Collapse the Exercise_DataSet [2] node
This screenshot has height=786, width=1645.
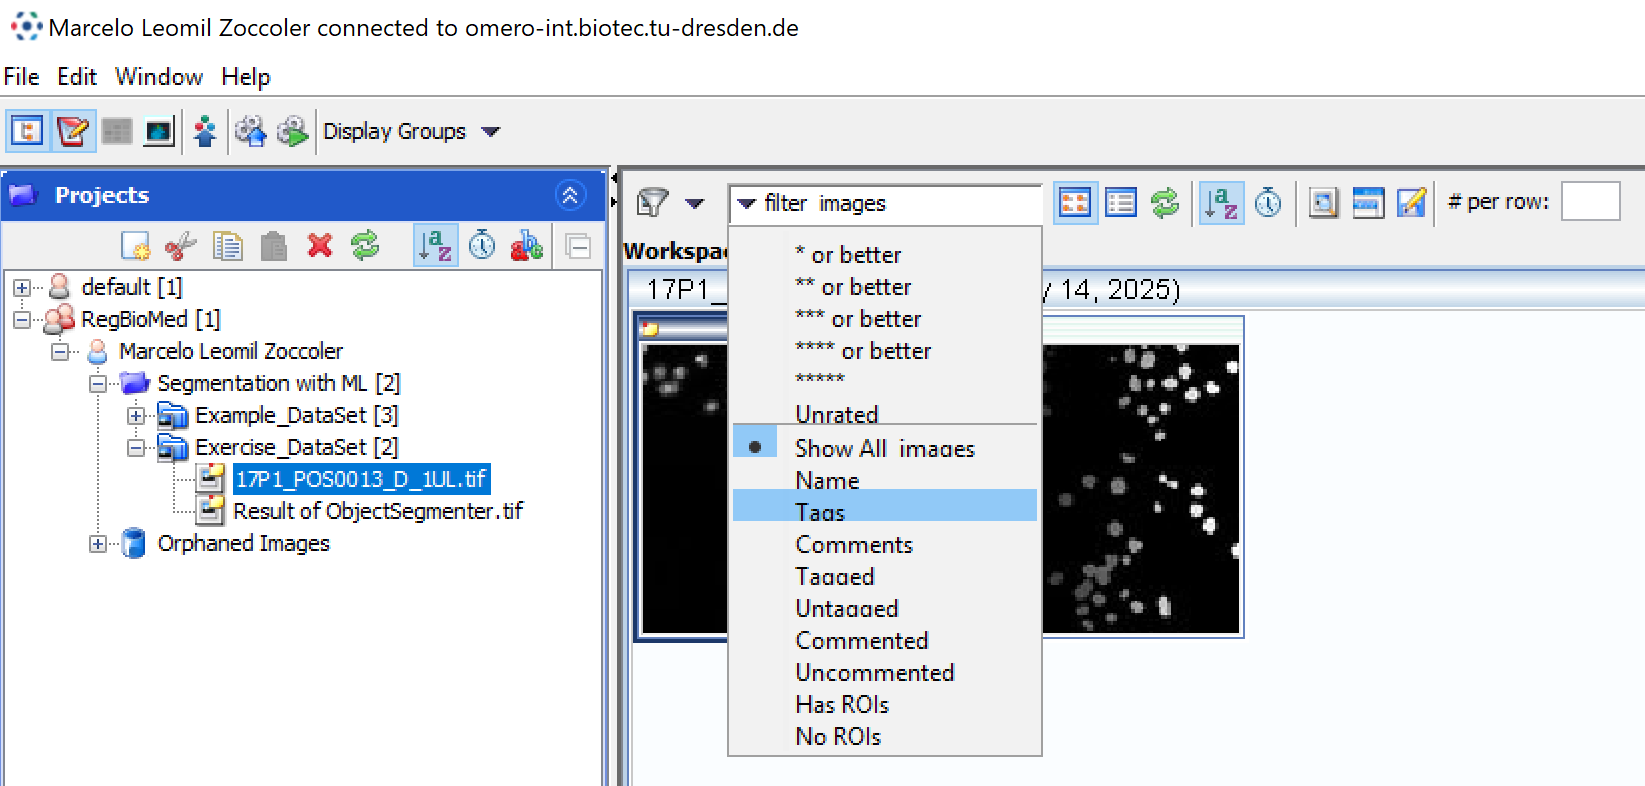pos(136,448)
